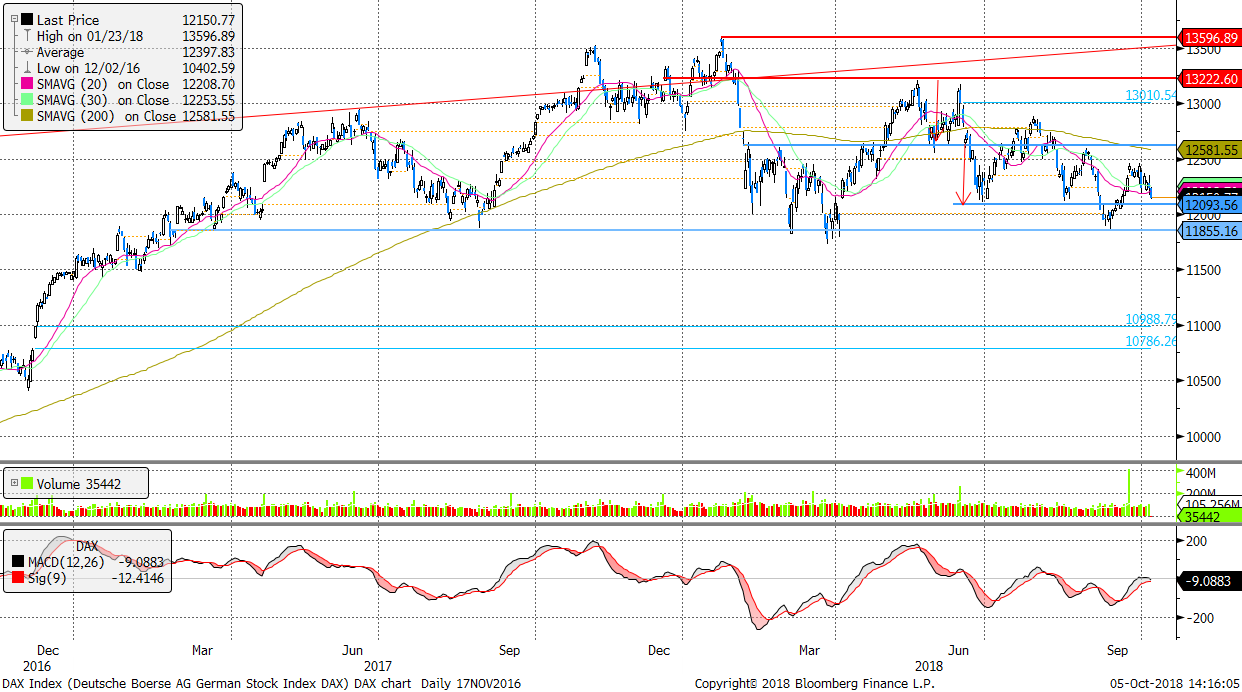Click the red 13222.60 price-axis tag
This screenshot has height=692, width=1242.
coord(1211,78)
